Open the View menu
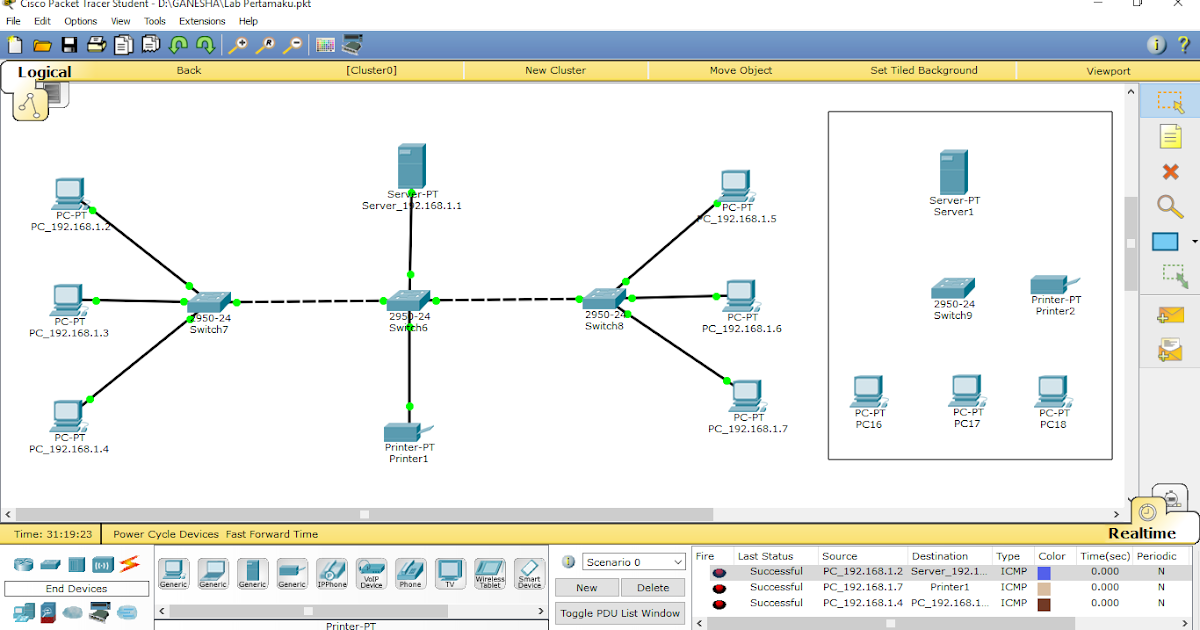 121,21
